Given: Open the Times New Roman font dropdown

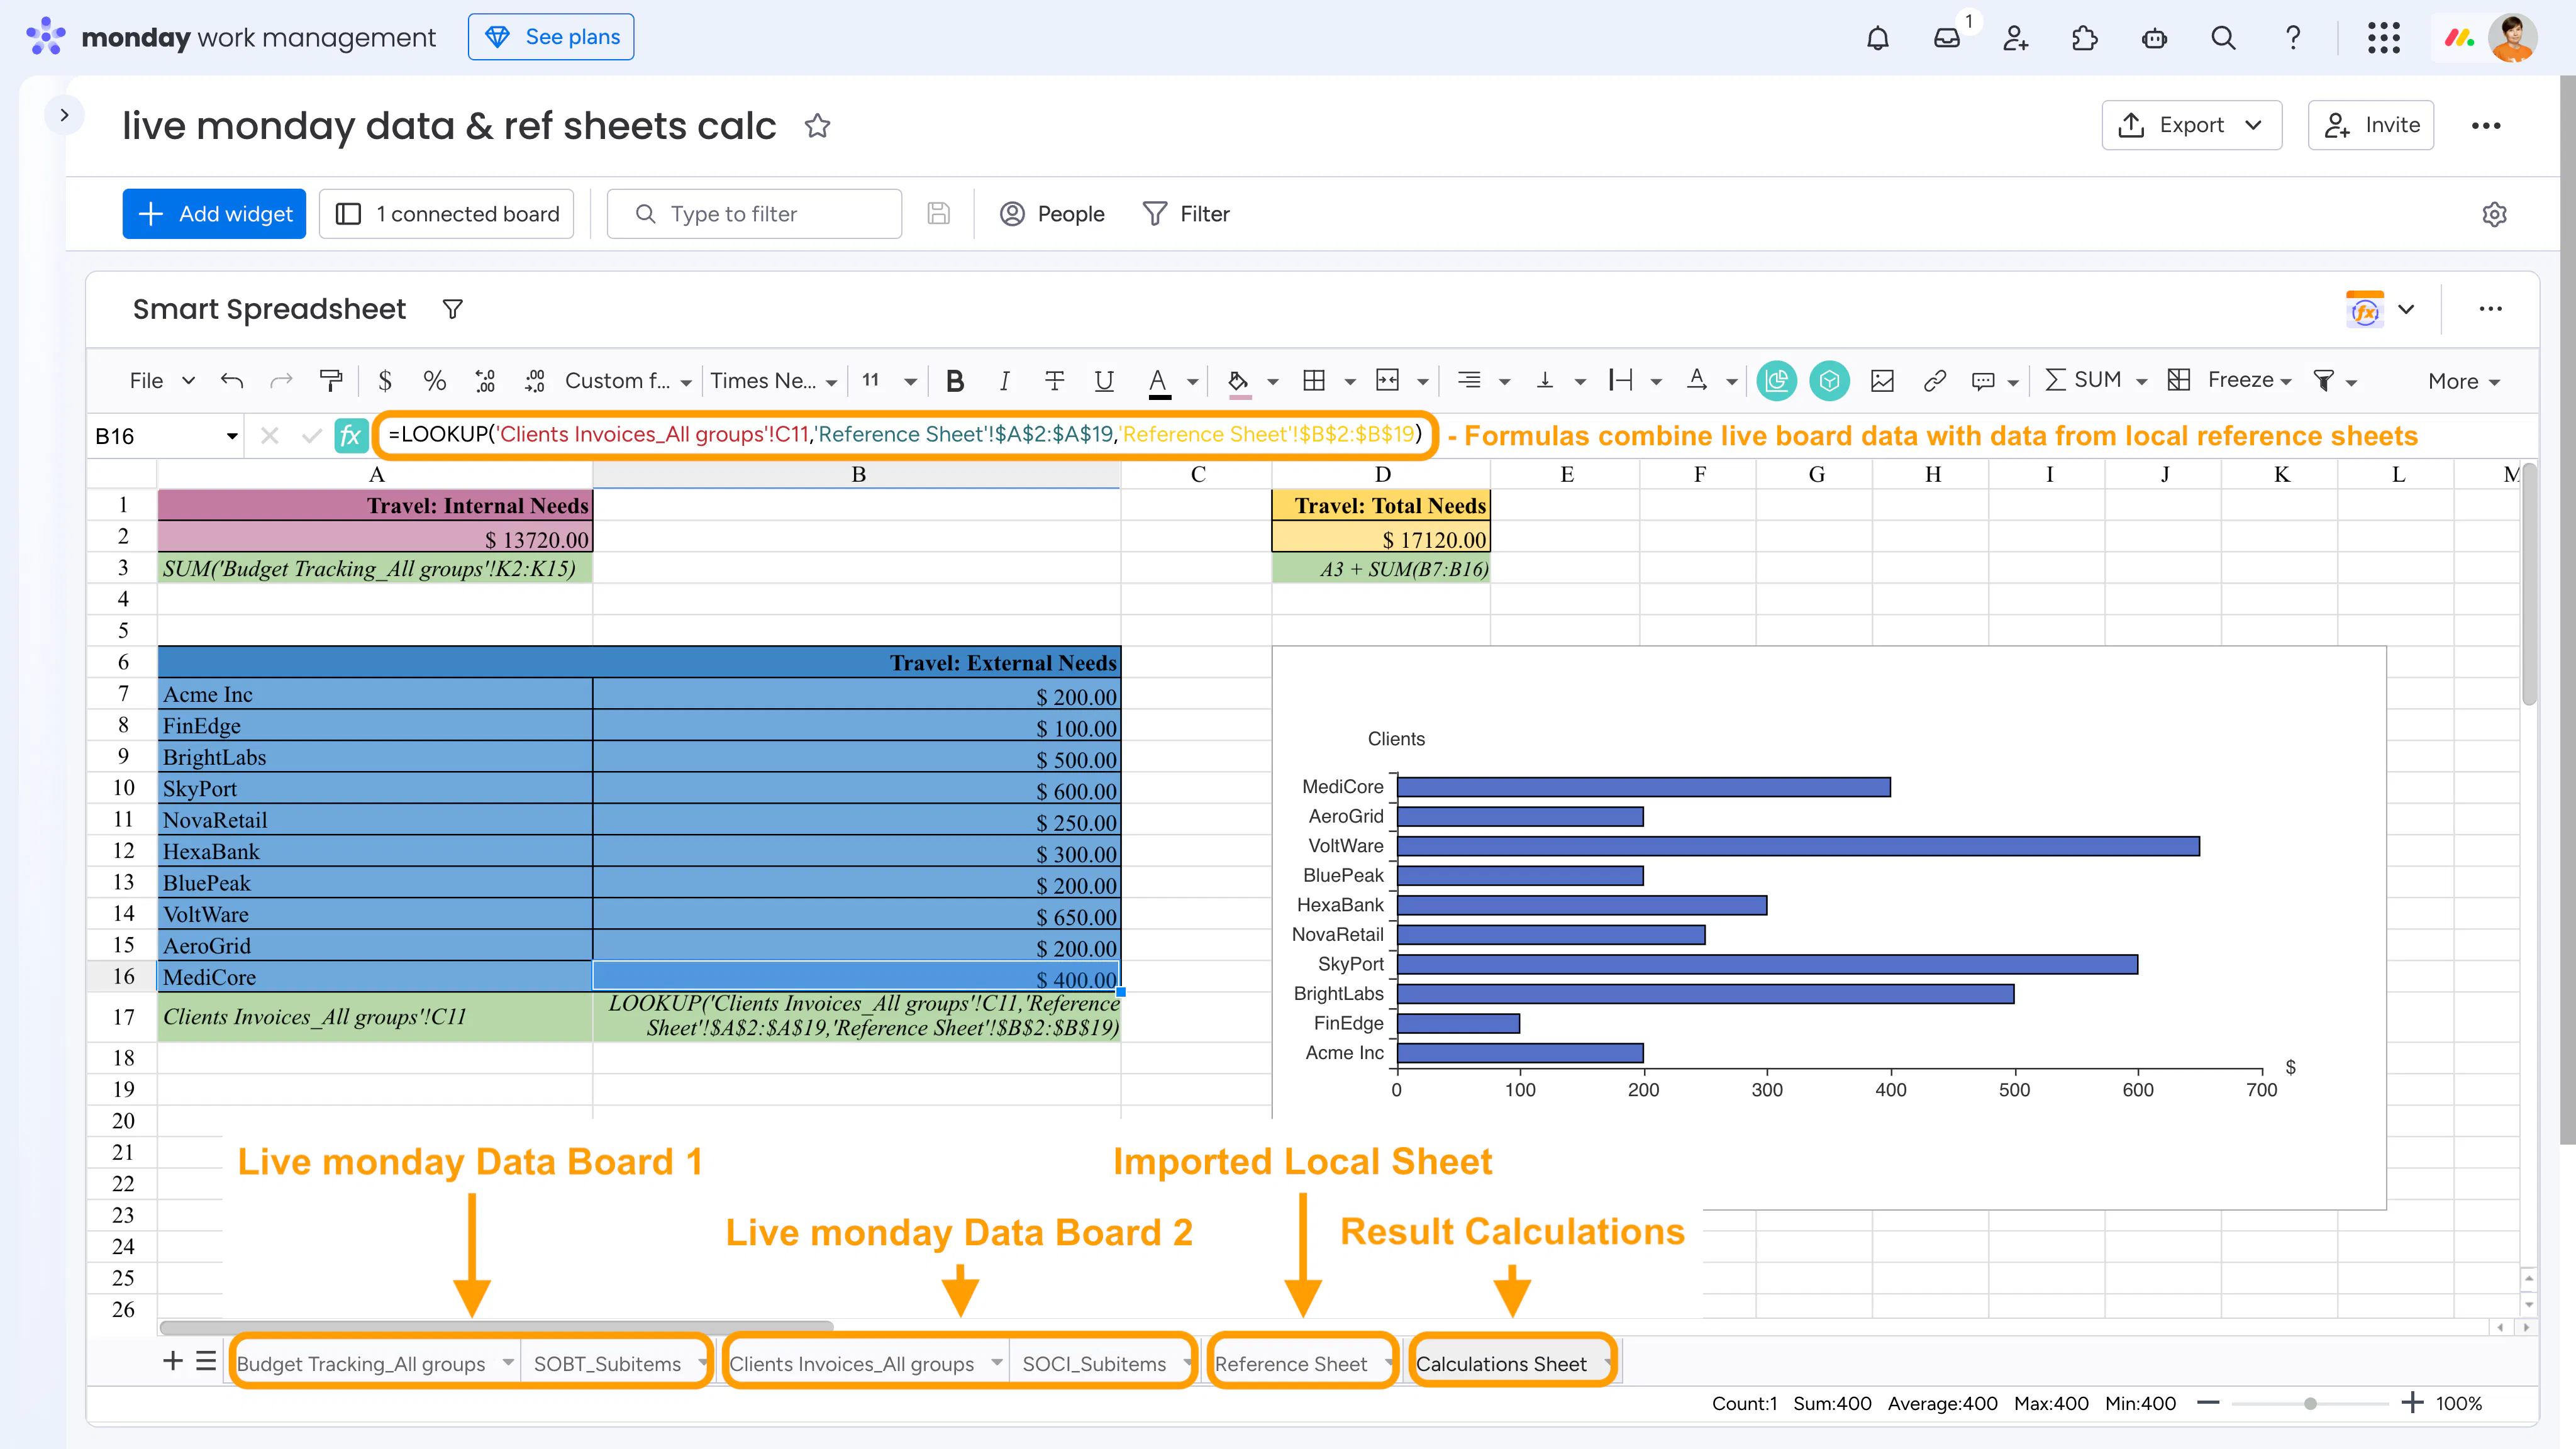Looking at the screenshot, I should coord(774,381).
